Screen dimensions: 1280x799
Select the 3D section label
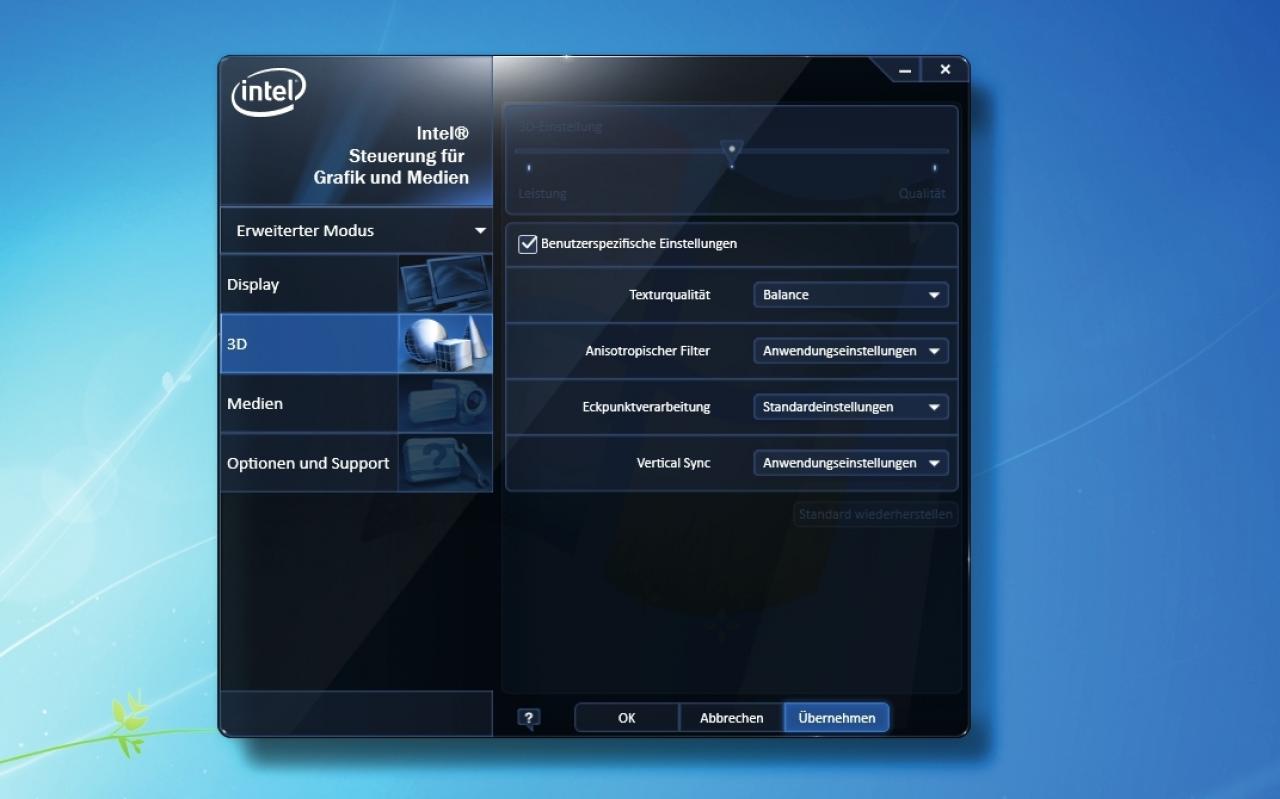237,343
